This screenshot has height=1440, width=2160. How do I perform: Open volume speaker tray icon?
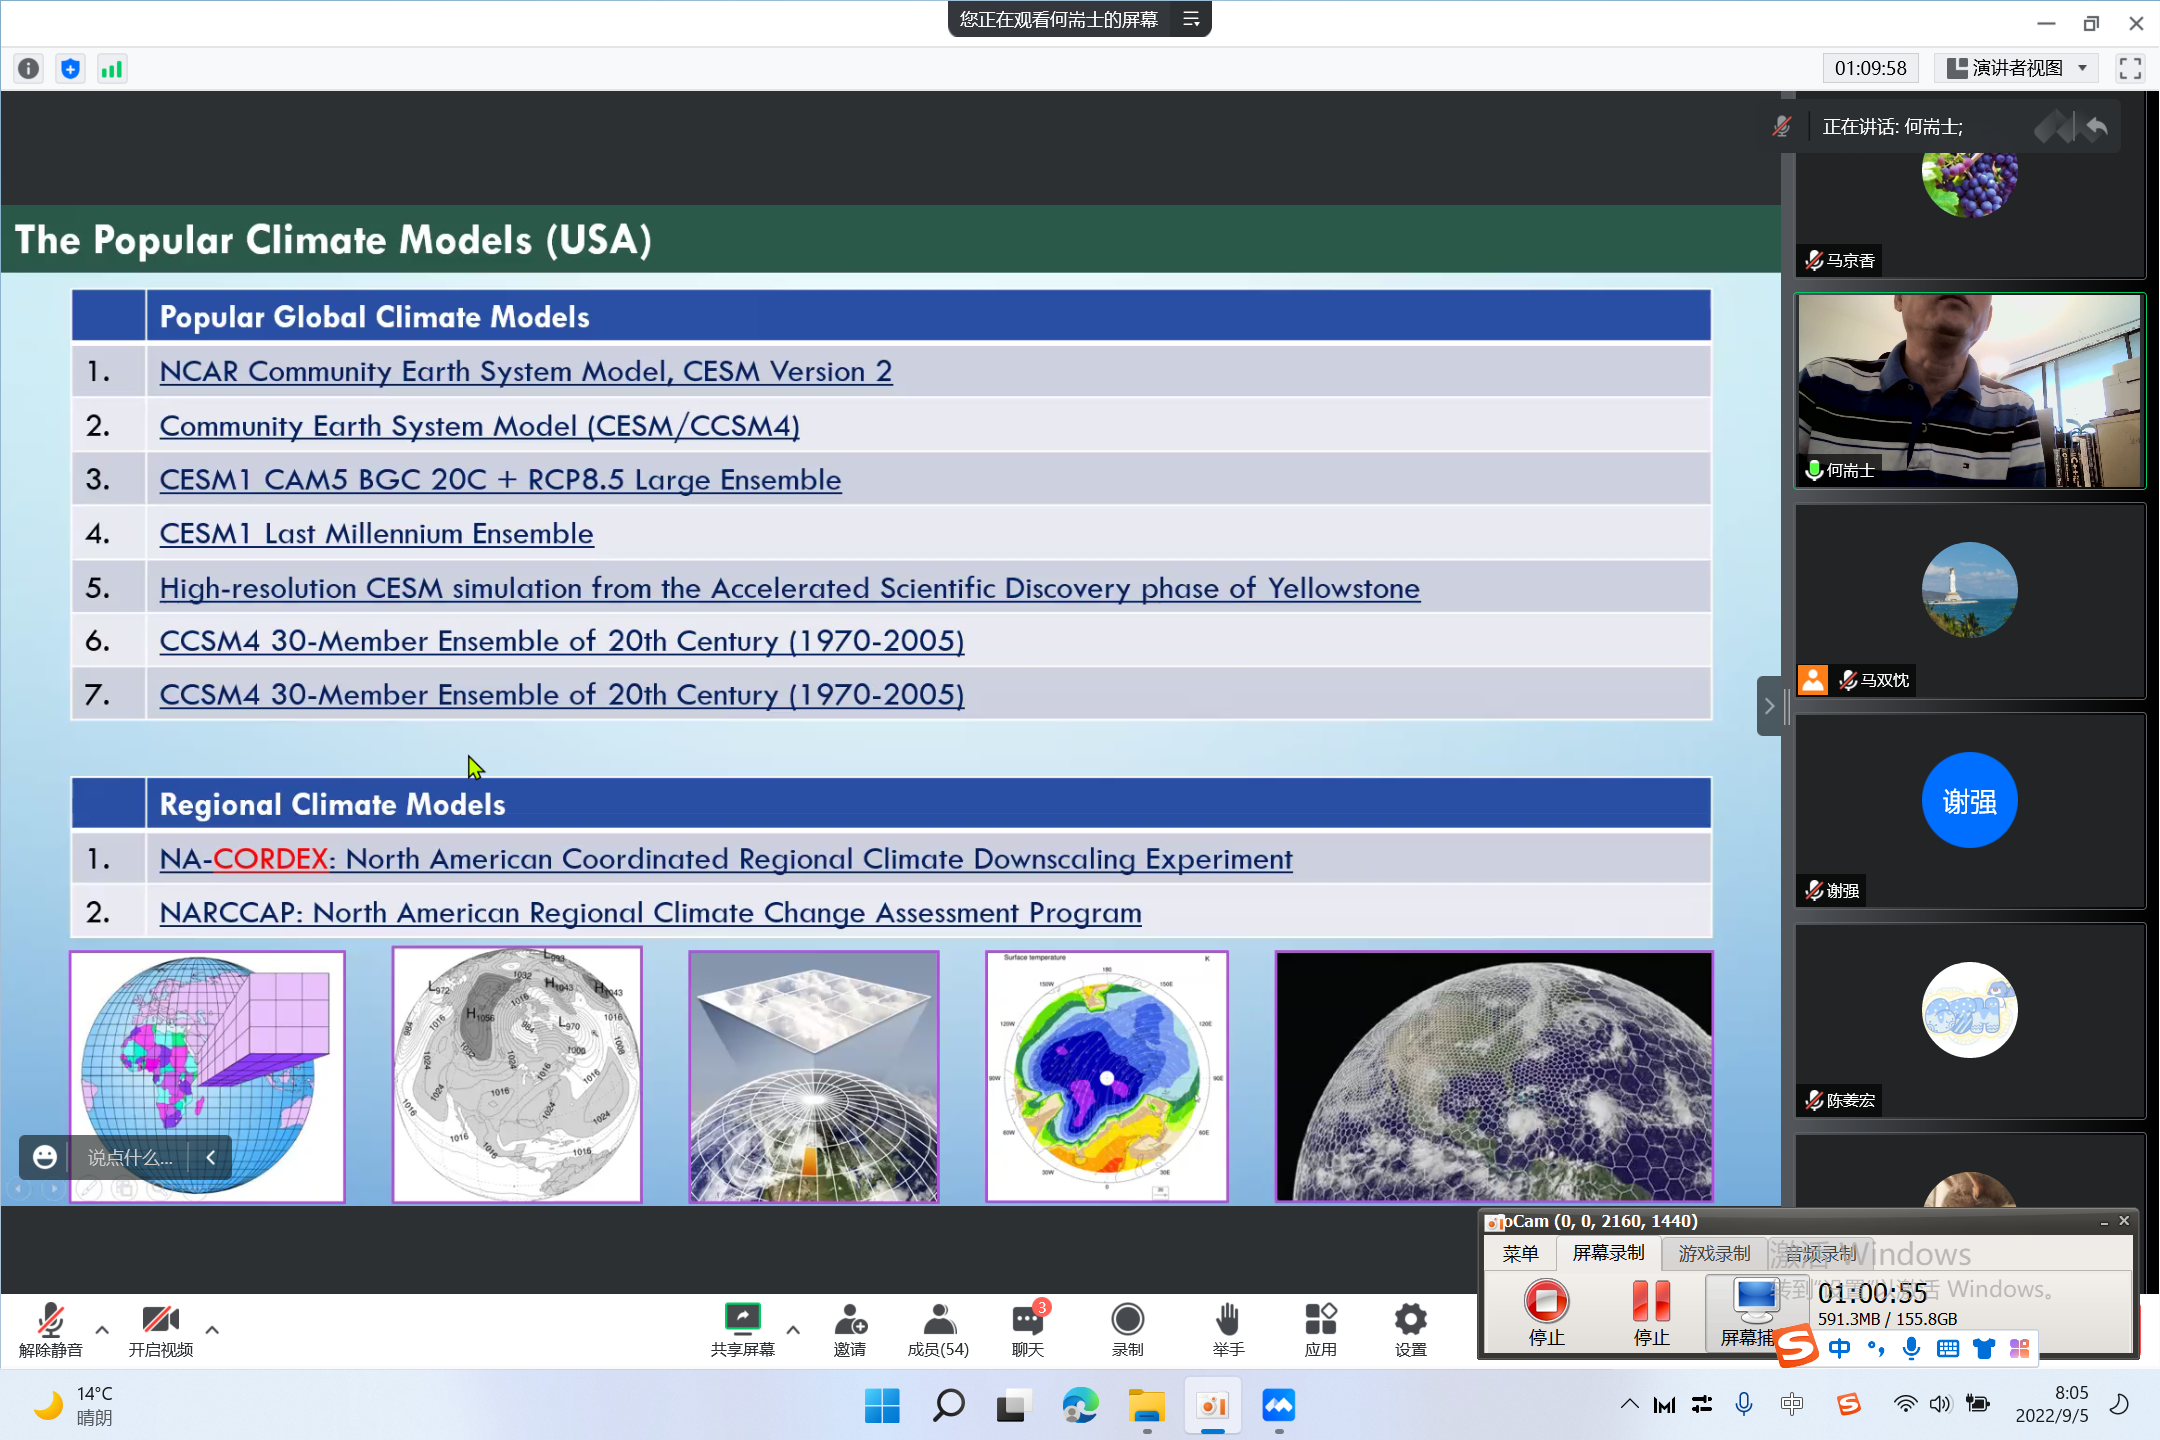click(x=1940, y=1404)
